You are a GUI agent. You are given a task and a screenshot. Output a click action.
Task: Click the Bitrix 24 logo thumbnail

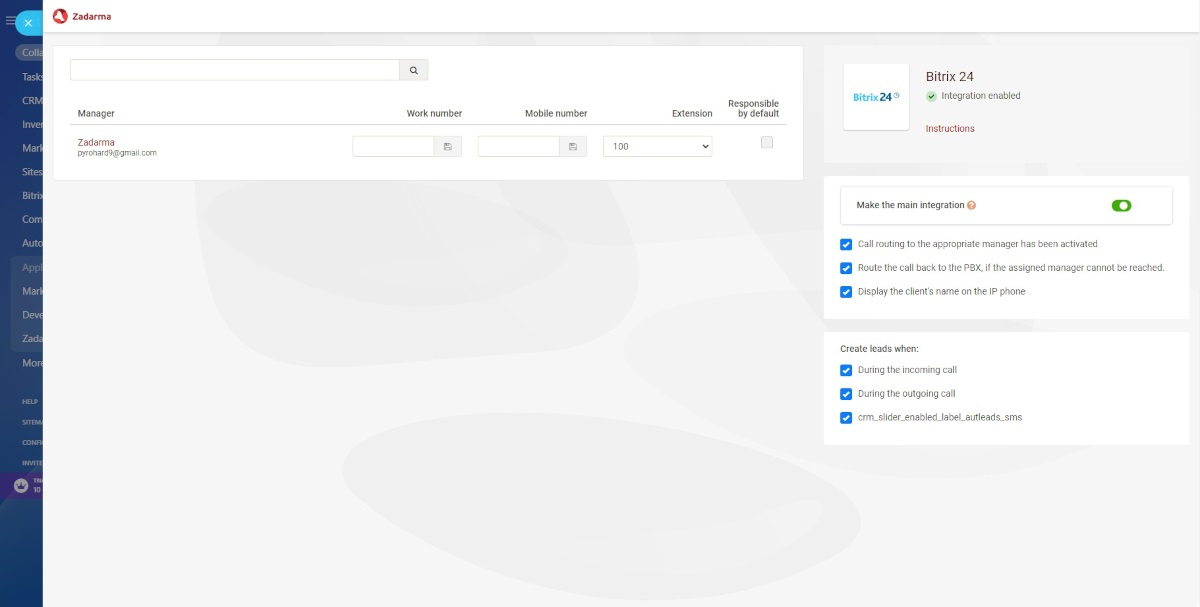coord(876,97)
